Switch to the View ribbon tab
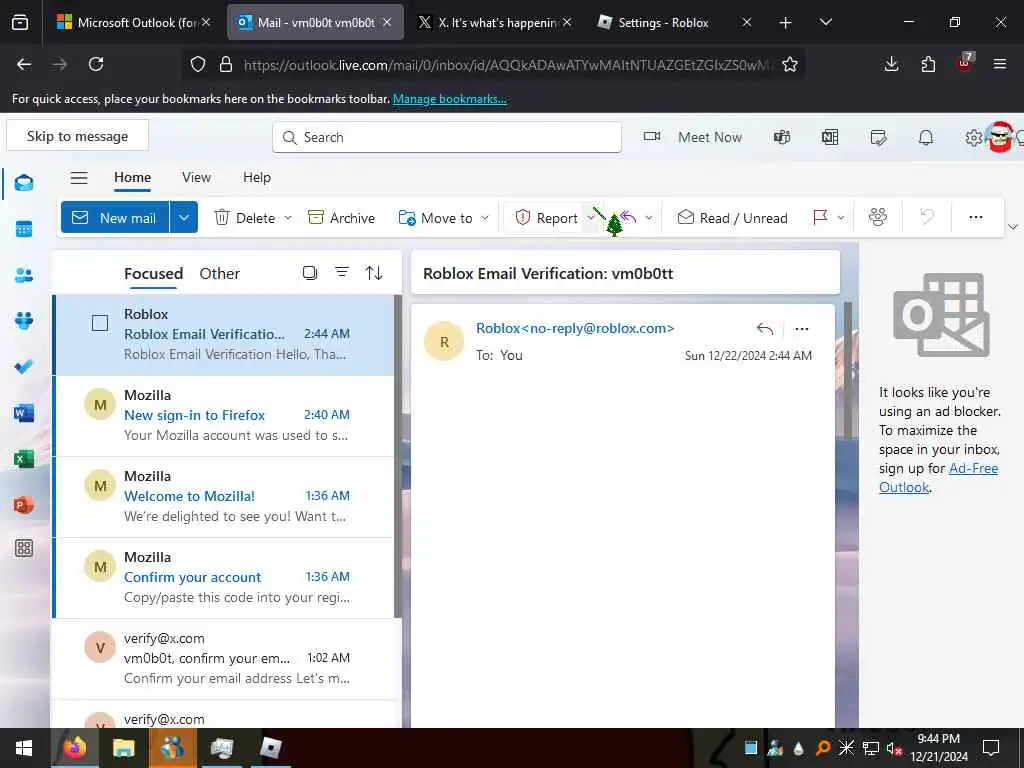The width and height of the screenshot is (1024, 768). [x=196, y=177]
